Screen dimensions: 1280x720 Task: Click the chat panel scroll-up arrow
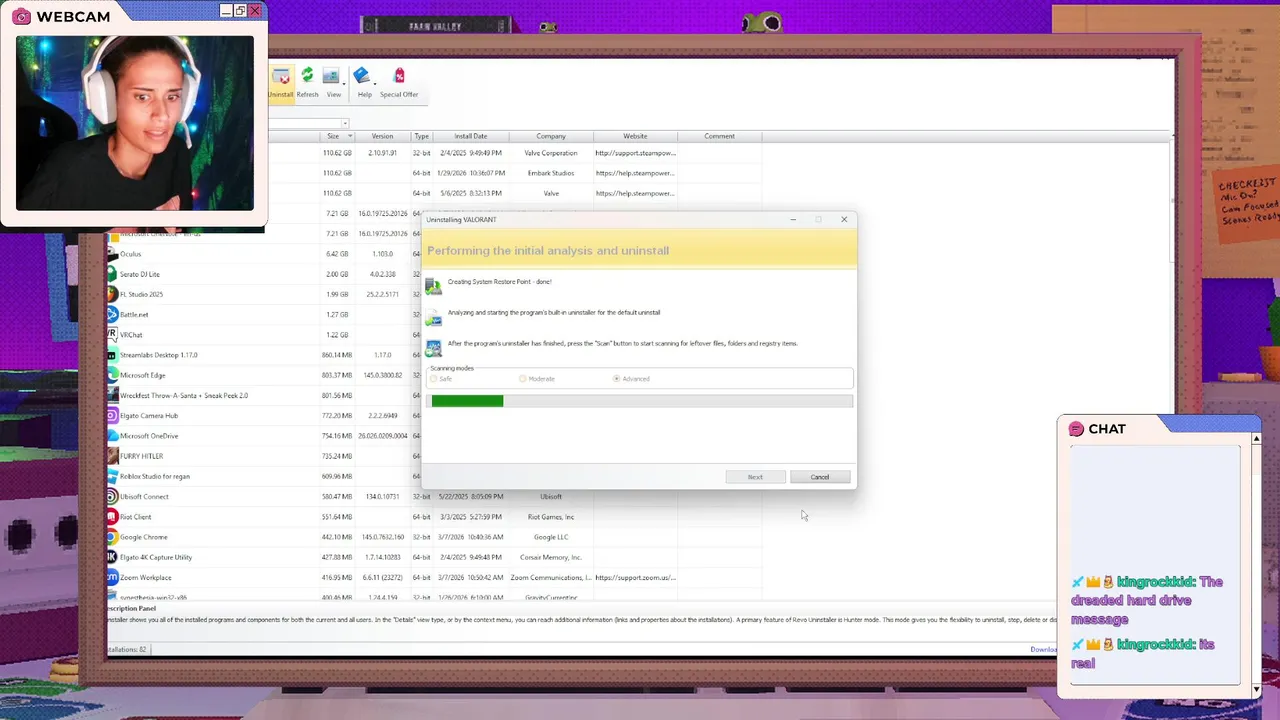[1256, 438]
